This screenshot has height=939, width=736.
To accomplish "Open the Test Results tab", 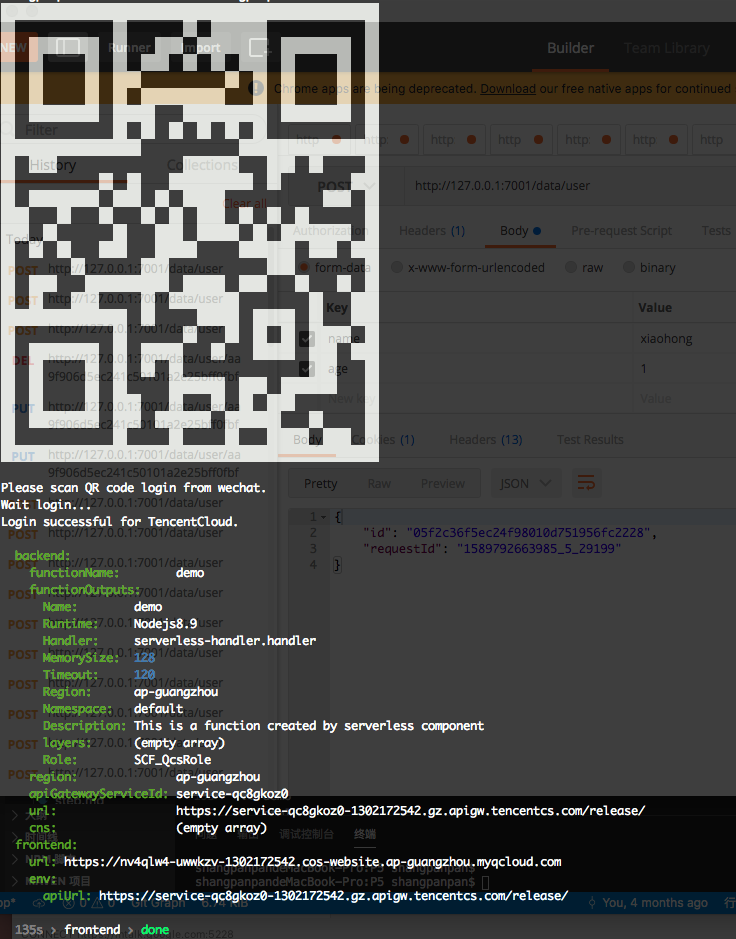I will click(590, 440).
